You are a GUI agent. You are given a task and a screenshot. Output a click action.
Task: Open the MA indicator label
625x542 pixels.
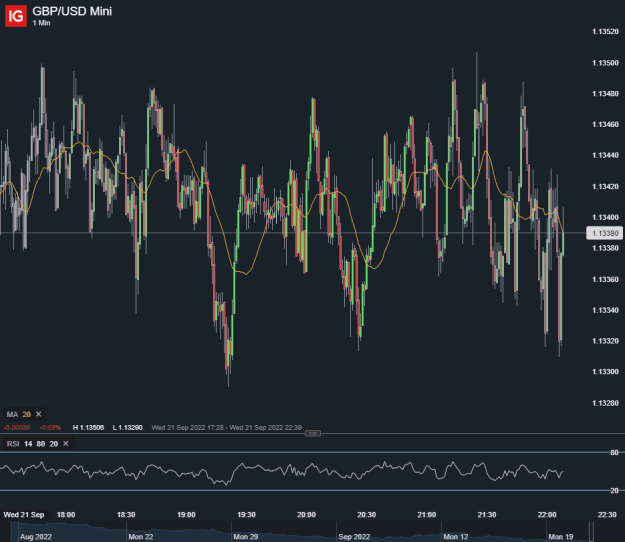pyautogui.click(x=12, y=414)
